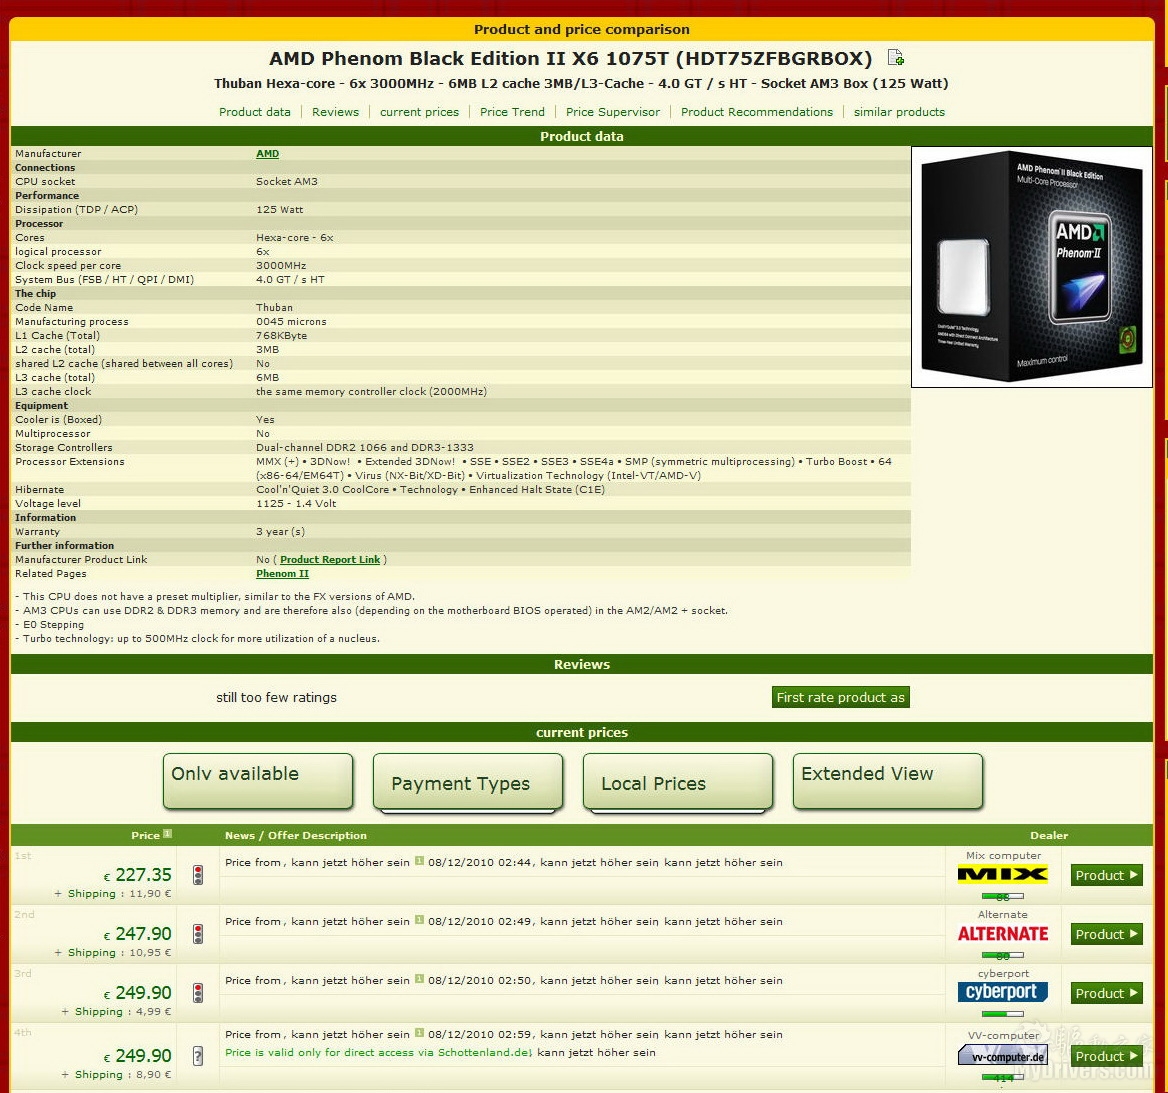Screen dimensions: 1168x1093
Task: Click First rate product as button
Action: coord(840,697)
